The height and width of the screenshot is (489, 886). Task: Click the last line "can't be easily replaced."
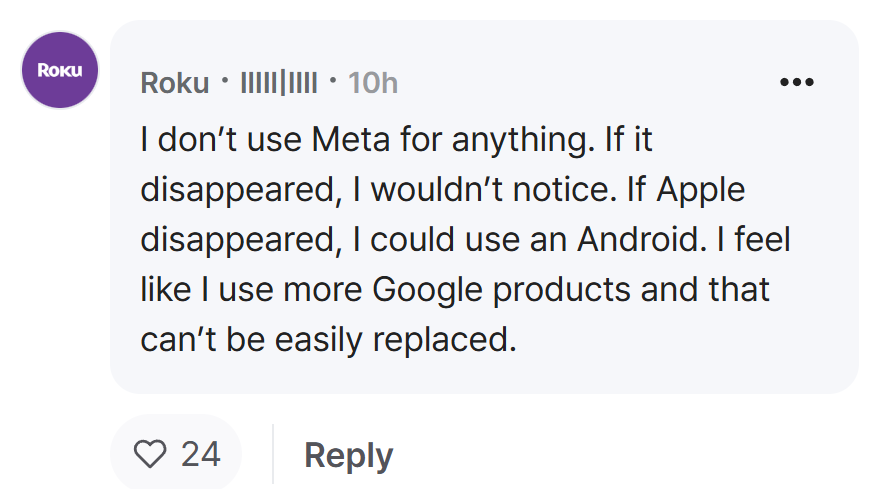coord(328,341)
